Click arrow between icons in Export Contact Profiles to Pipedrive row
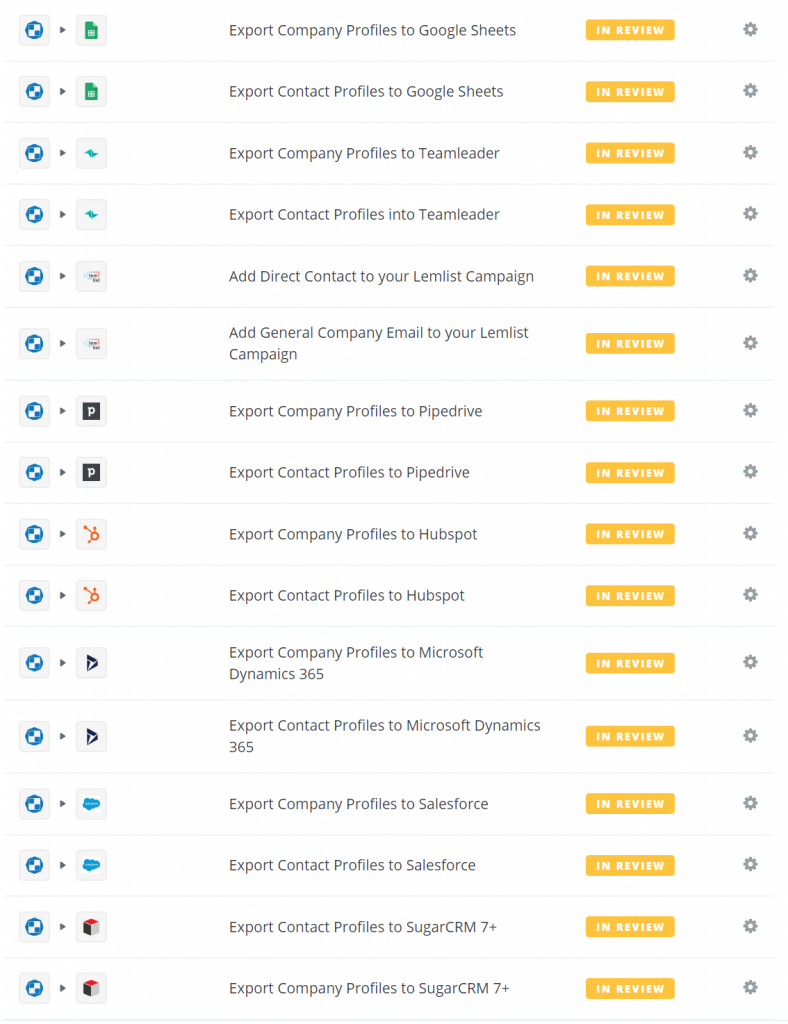Viewport: 788px width, 1024px height. pos(62,472)
